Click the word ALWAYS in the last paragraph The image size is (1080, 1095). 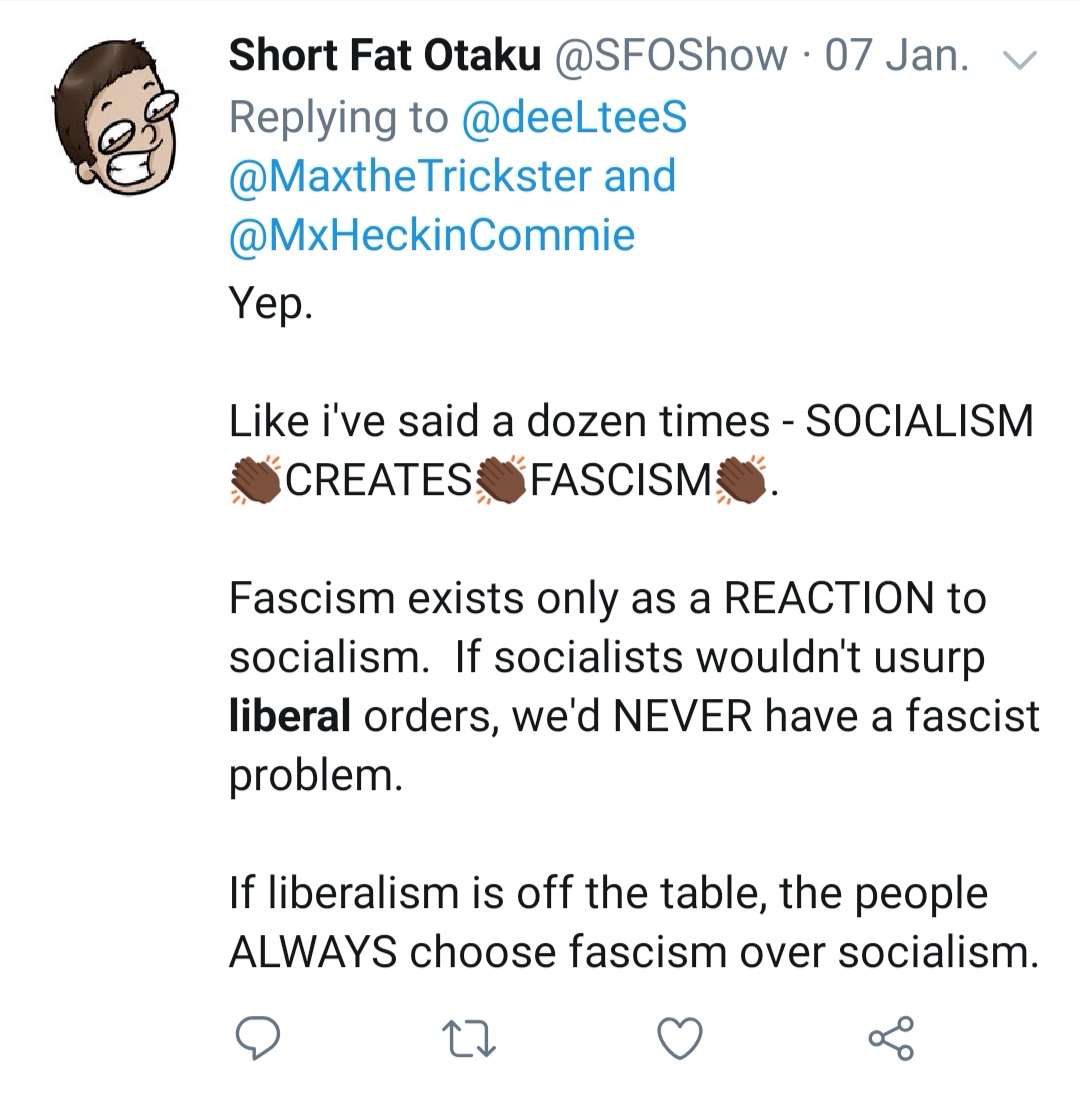tap(312, 952)
